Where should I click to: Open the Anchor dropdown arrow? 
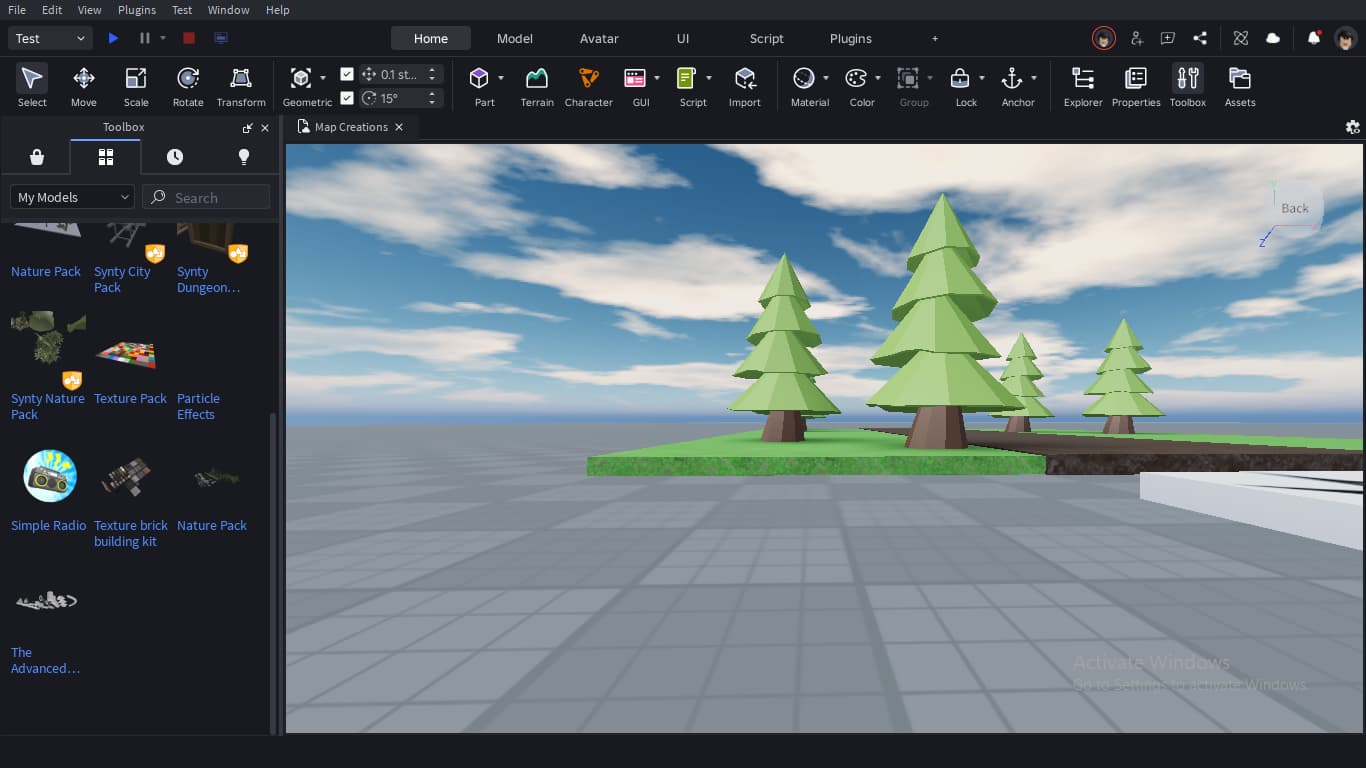click(x=1033, y=78)
